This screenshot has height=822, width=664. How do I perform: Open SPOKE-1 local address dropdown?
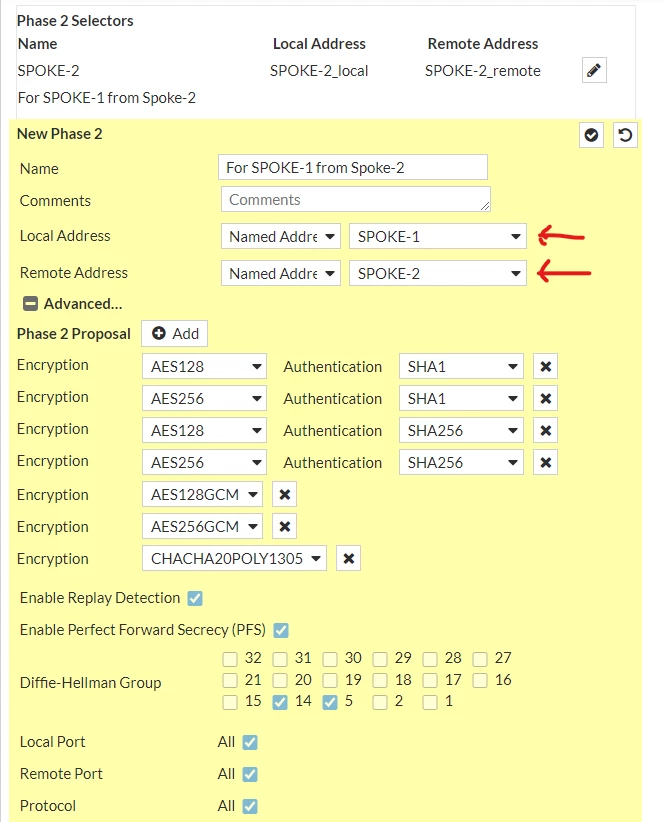click(x=438, y=236)
